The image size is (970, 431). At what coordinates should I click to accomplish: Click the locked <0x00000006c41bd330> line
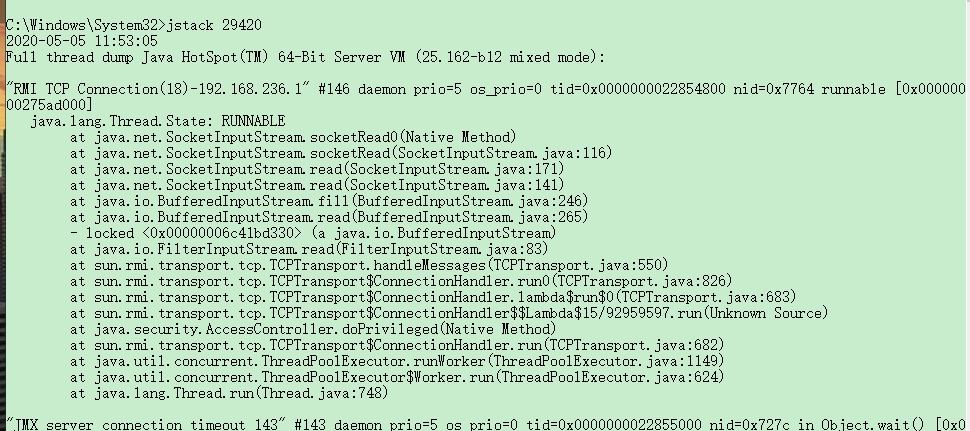point(313,233)
